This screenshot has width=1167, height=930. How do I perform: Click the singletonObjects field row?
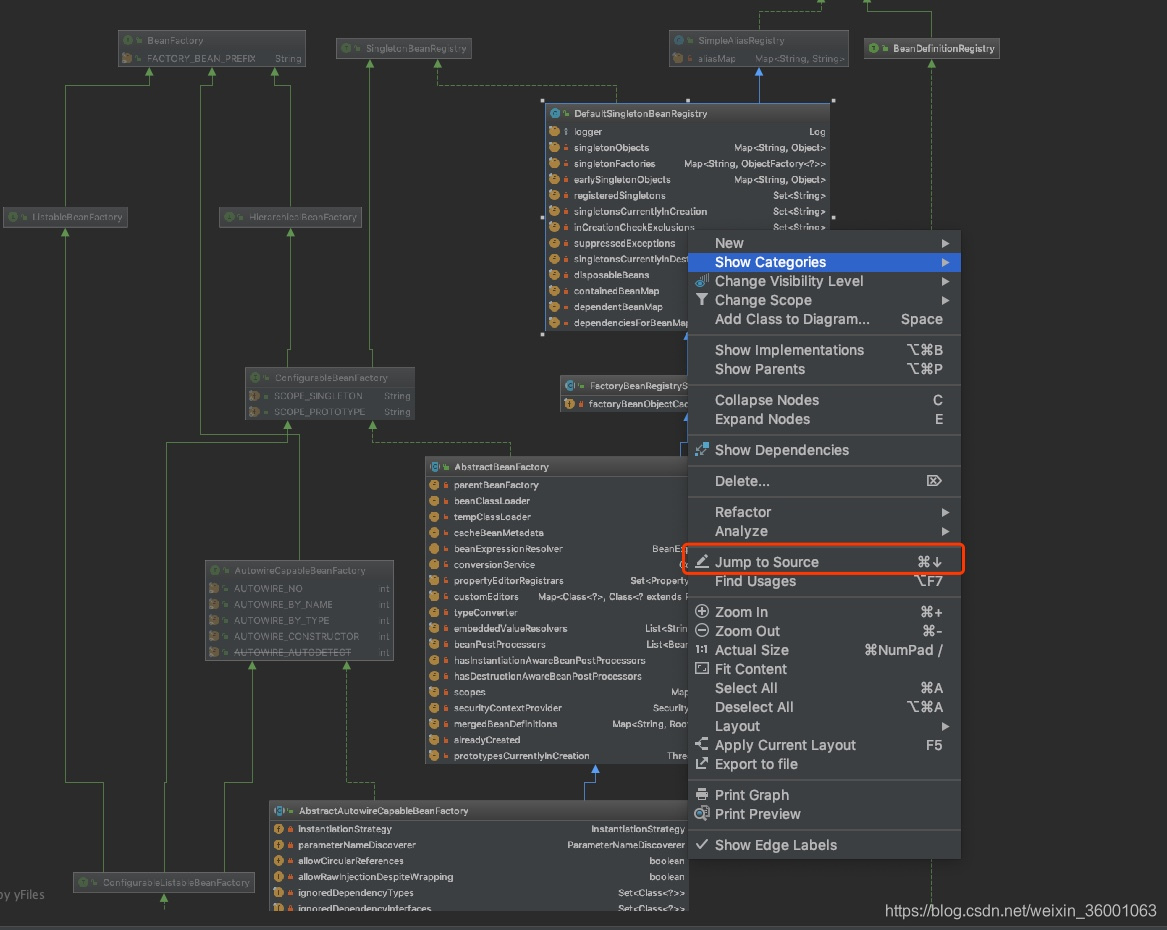688,148
